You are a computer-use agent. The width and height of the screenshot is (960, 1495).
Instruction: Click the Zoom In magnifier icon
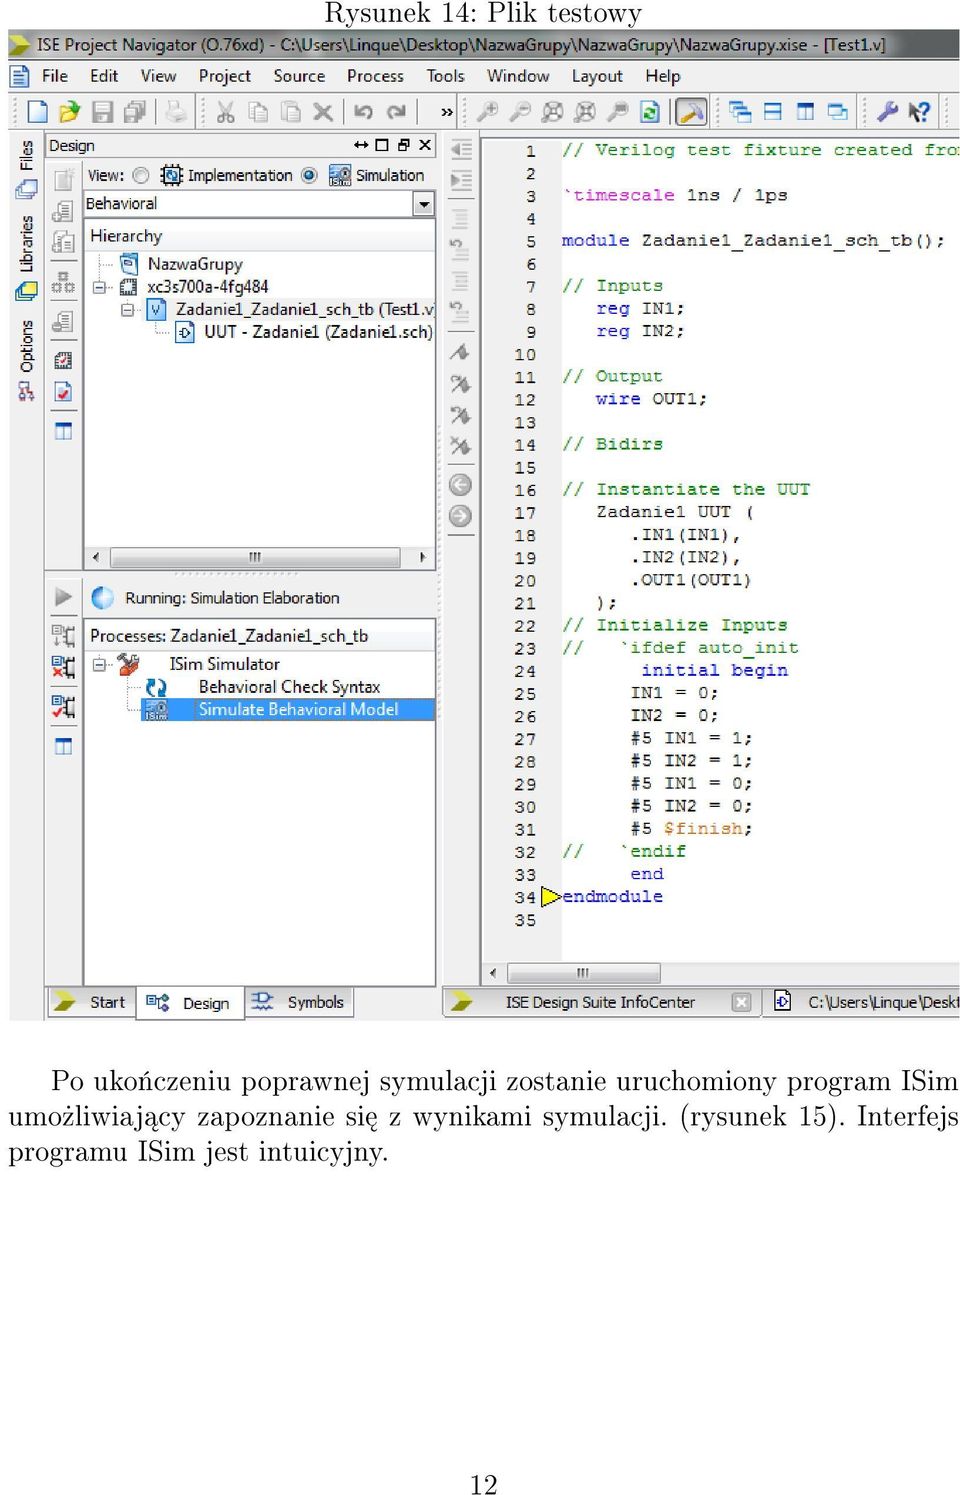point(487,112)
